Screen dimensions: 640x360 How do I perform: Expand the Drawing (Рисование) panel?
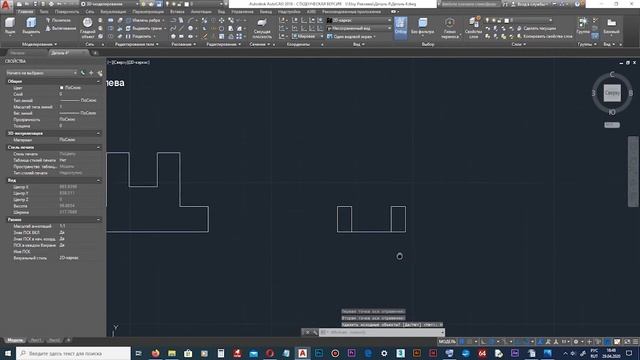point(183,44)
